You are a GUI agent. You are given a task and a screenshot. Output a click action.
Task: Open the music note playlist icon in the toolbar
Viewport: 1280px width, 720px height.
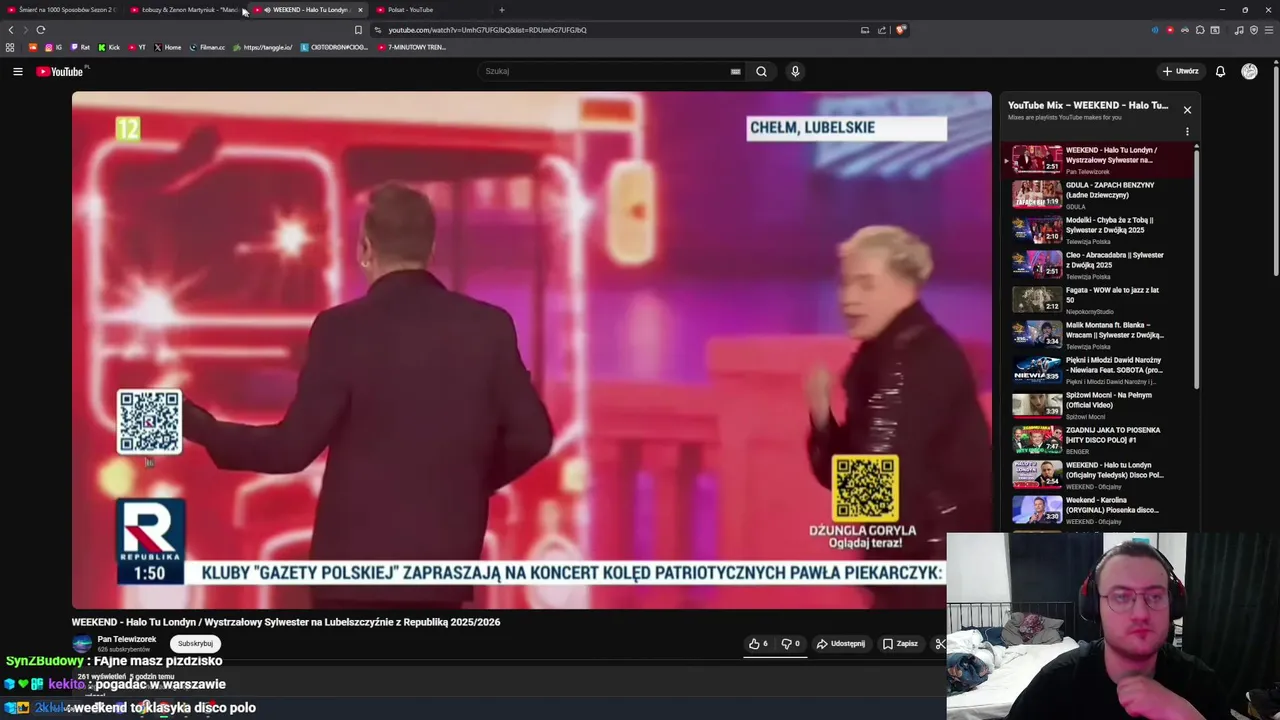click(x=1240, y=30)
